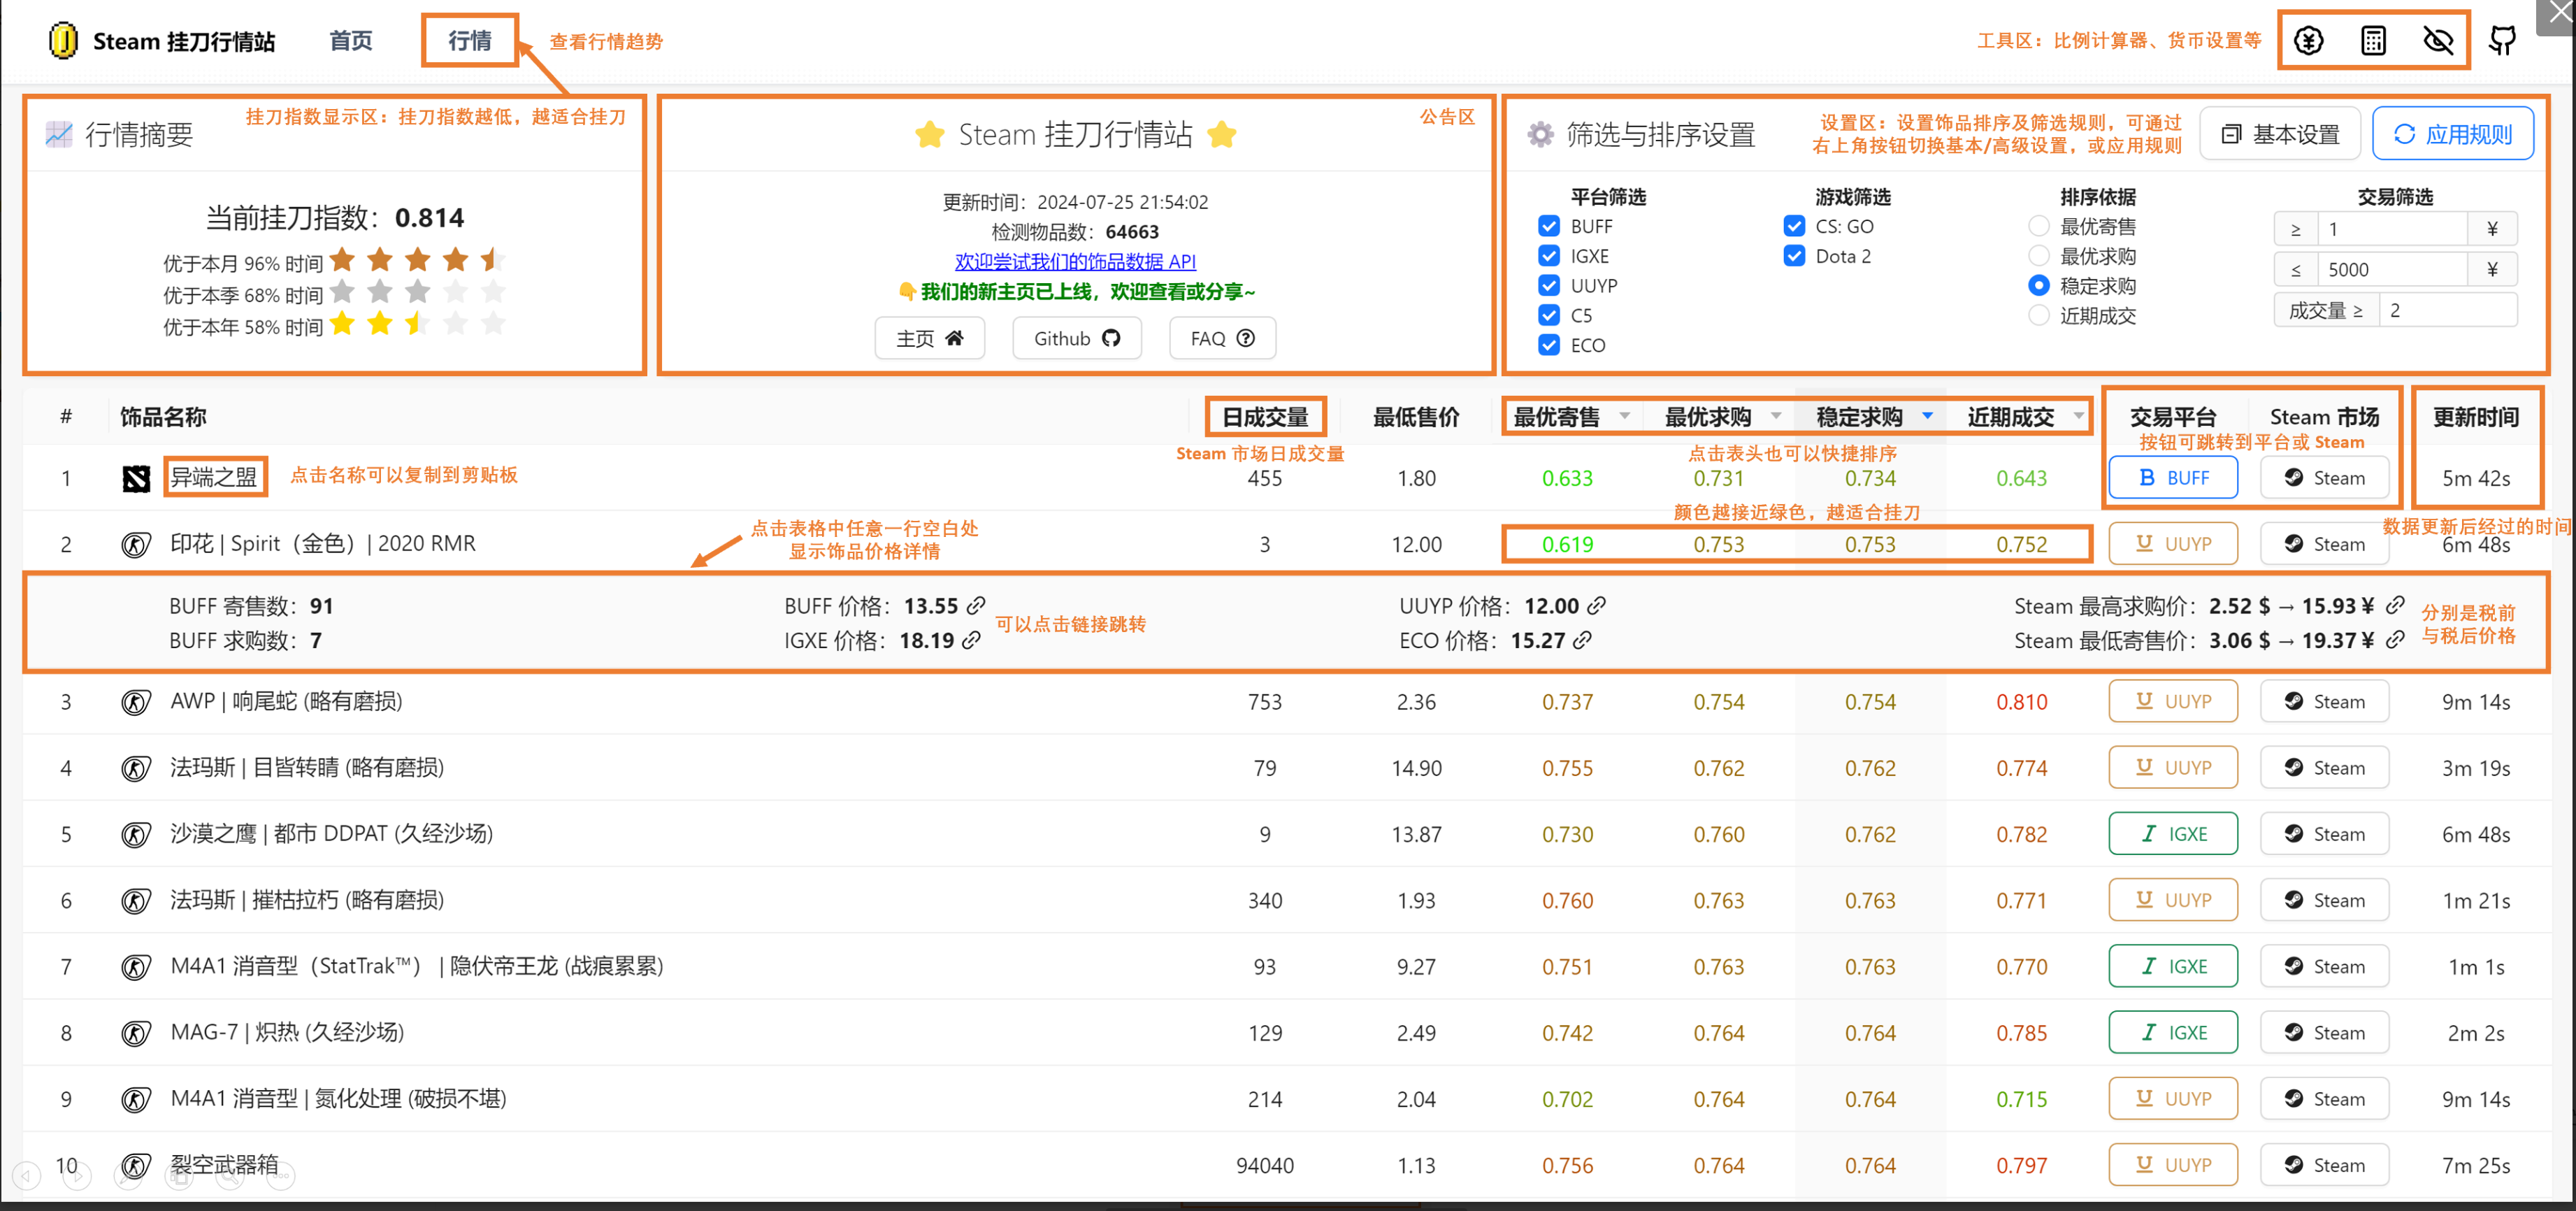Open the currency settings icon
The height and width of the screenshot is (1211, 2576).
(2308, 41)
